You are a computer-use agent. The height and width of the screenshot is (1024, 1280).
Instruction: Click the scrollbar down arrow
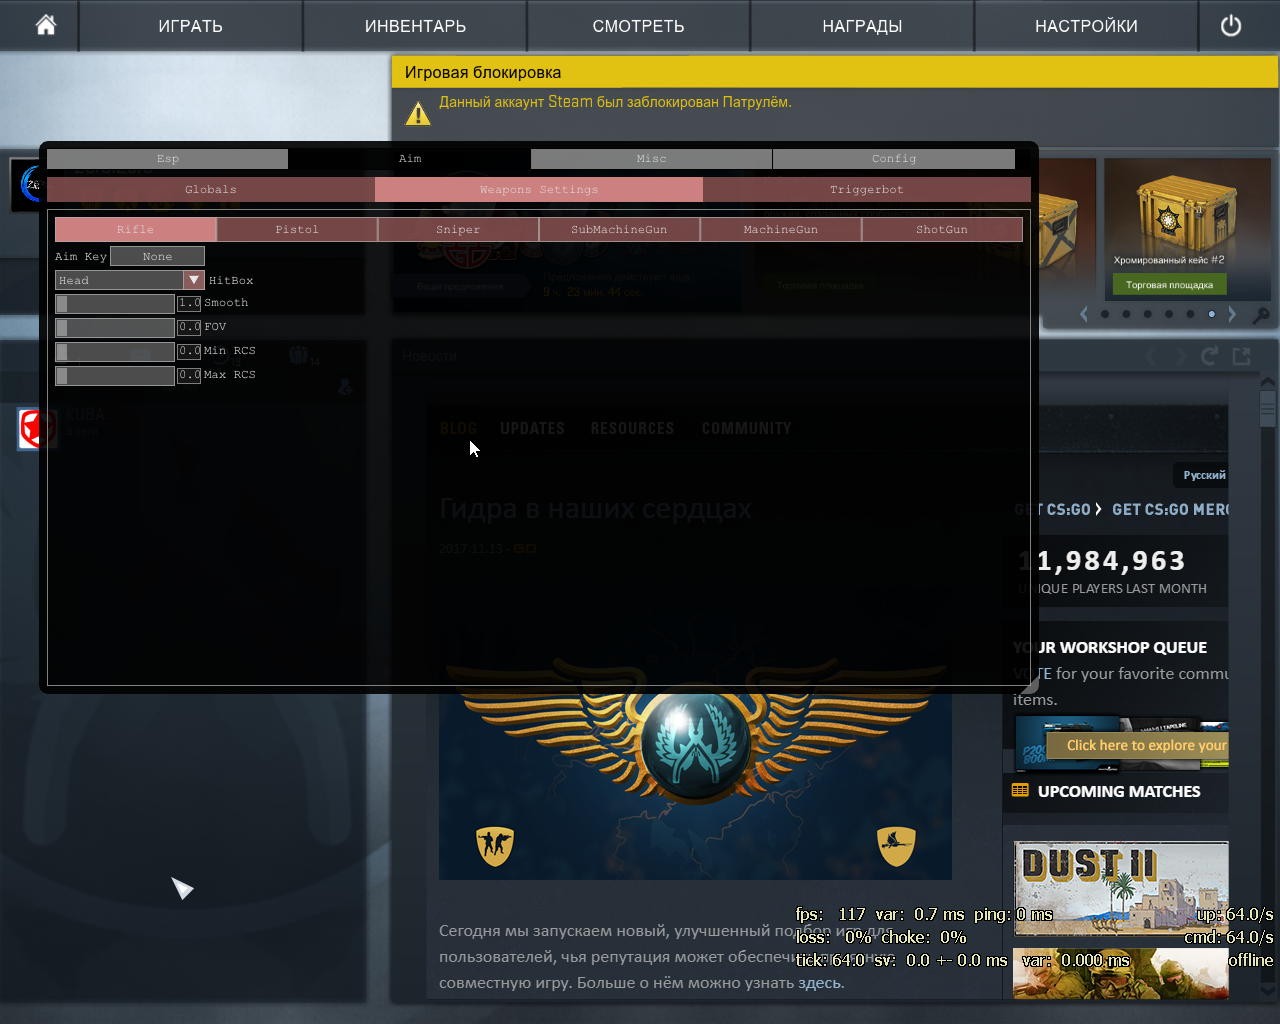(1268, 990)
